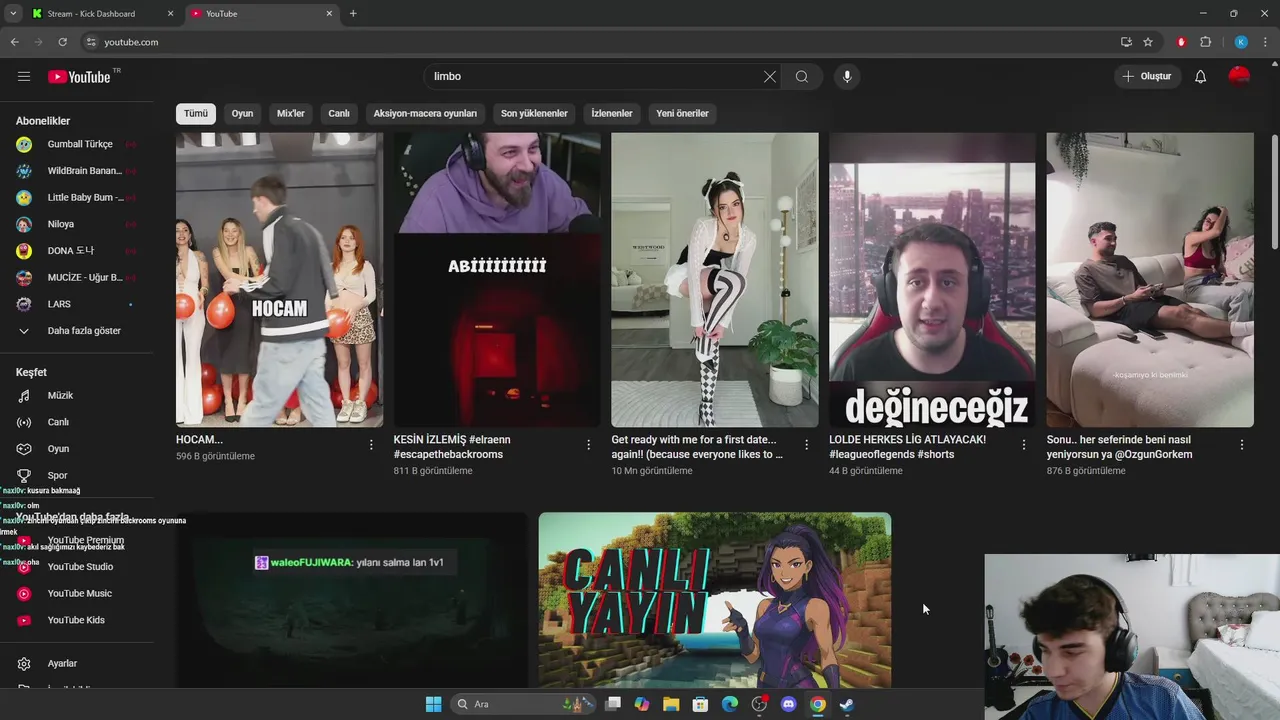Go back with the browser back arrow
The width and height of the screenshot is (1280, 720).
click(14, 42)
